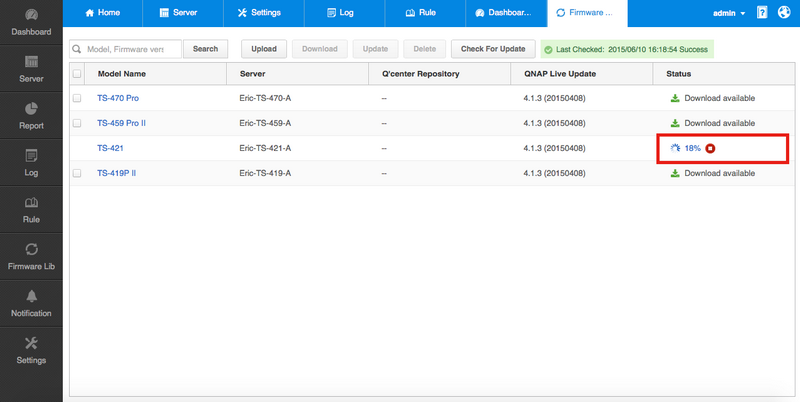Click the Eric-TS-470-A server cell

265,98
